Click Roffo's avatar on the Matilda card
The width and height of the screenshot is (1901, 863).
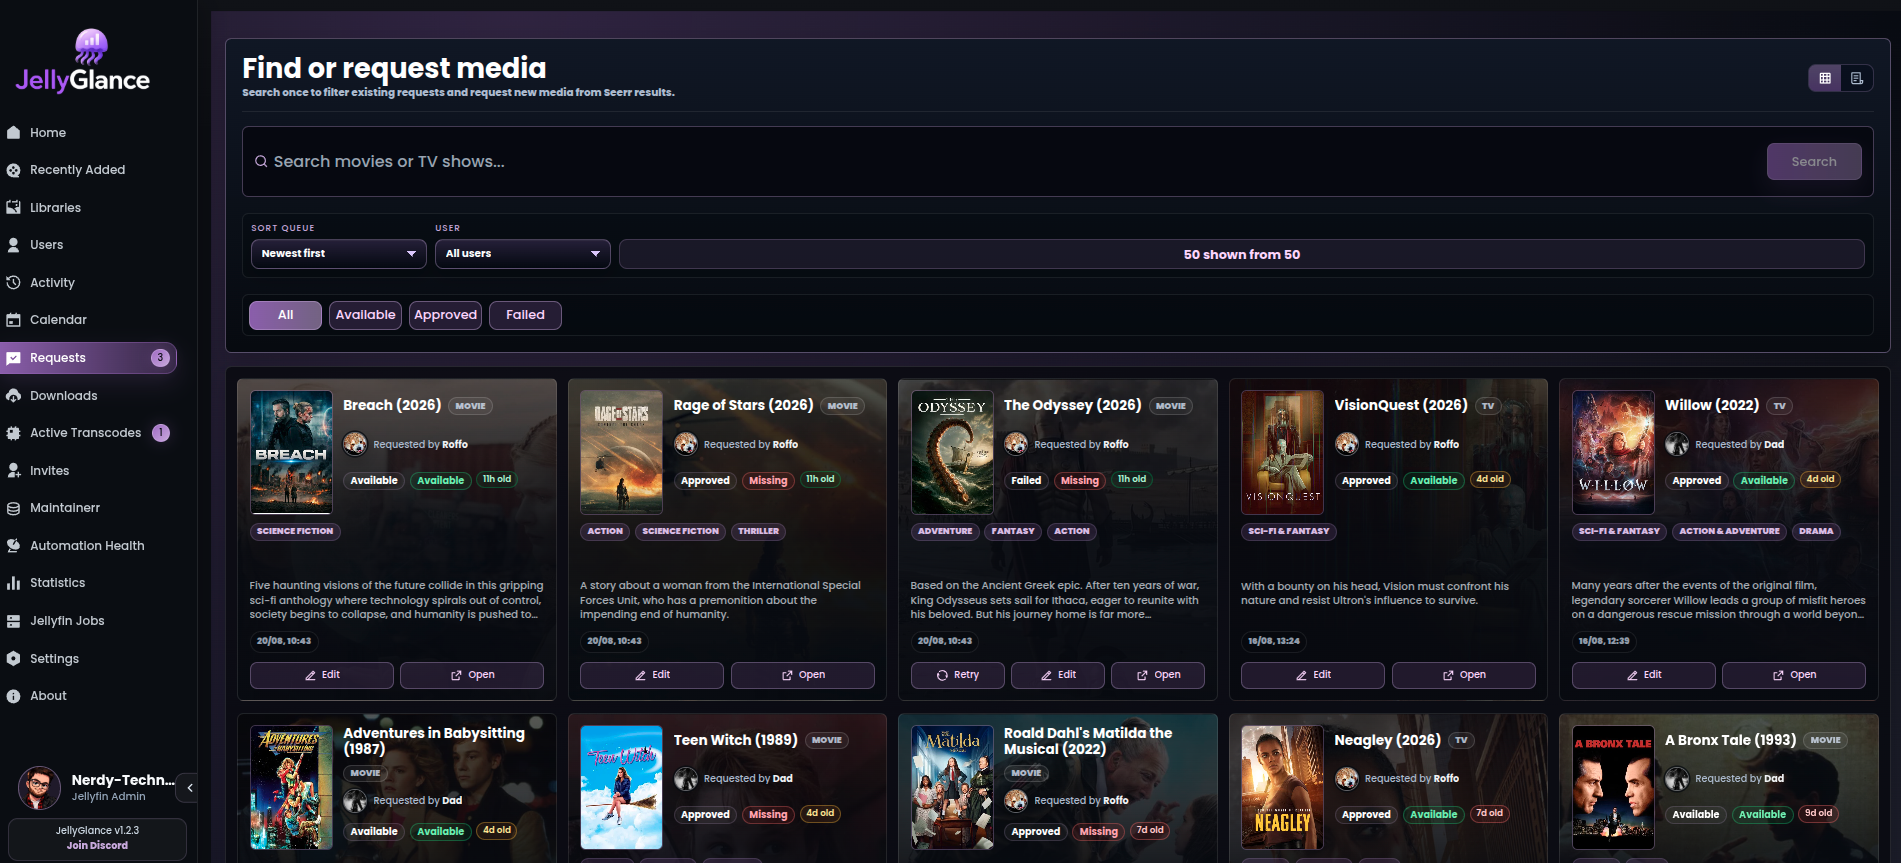tap(1016, 800)
